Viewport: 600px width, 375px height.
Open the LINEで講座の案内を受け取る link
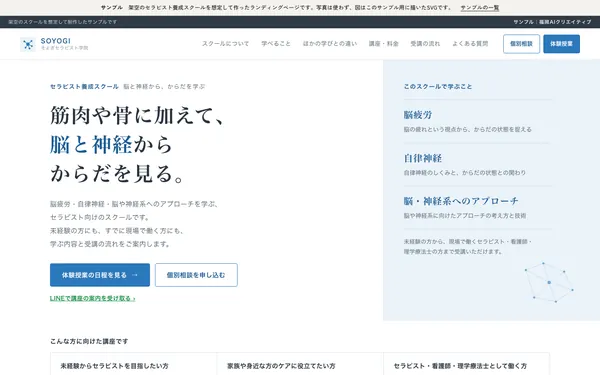[x=93, y=298]
